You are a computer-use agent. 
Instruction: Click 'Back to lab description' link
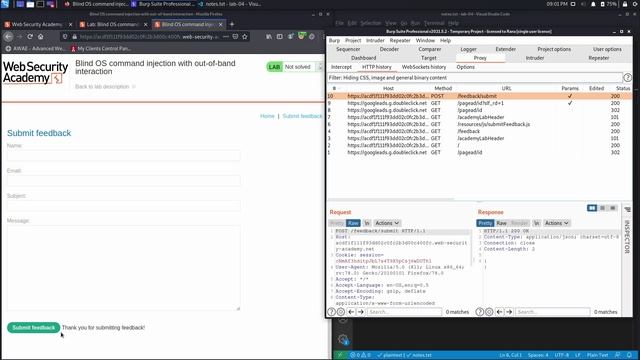(x=102, y=87)
